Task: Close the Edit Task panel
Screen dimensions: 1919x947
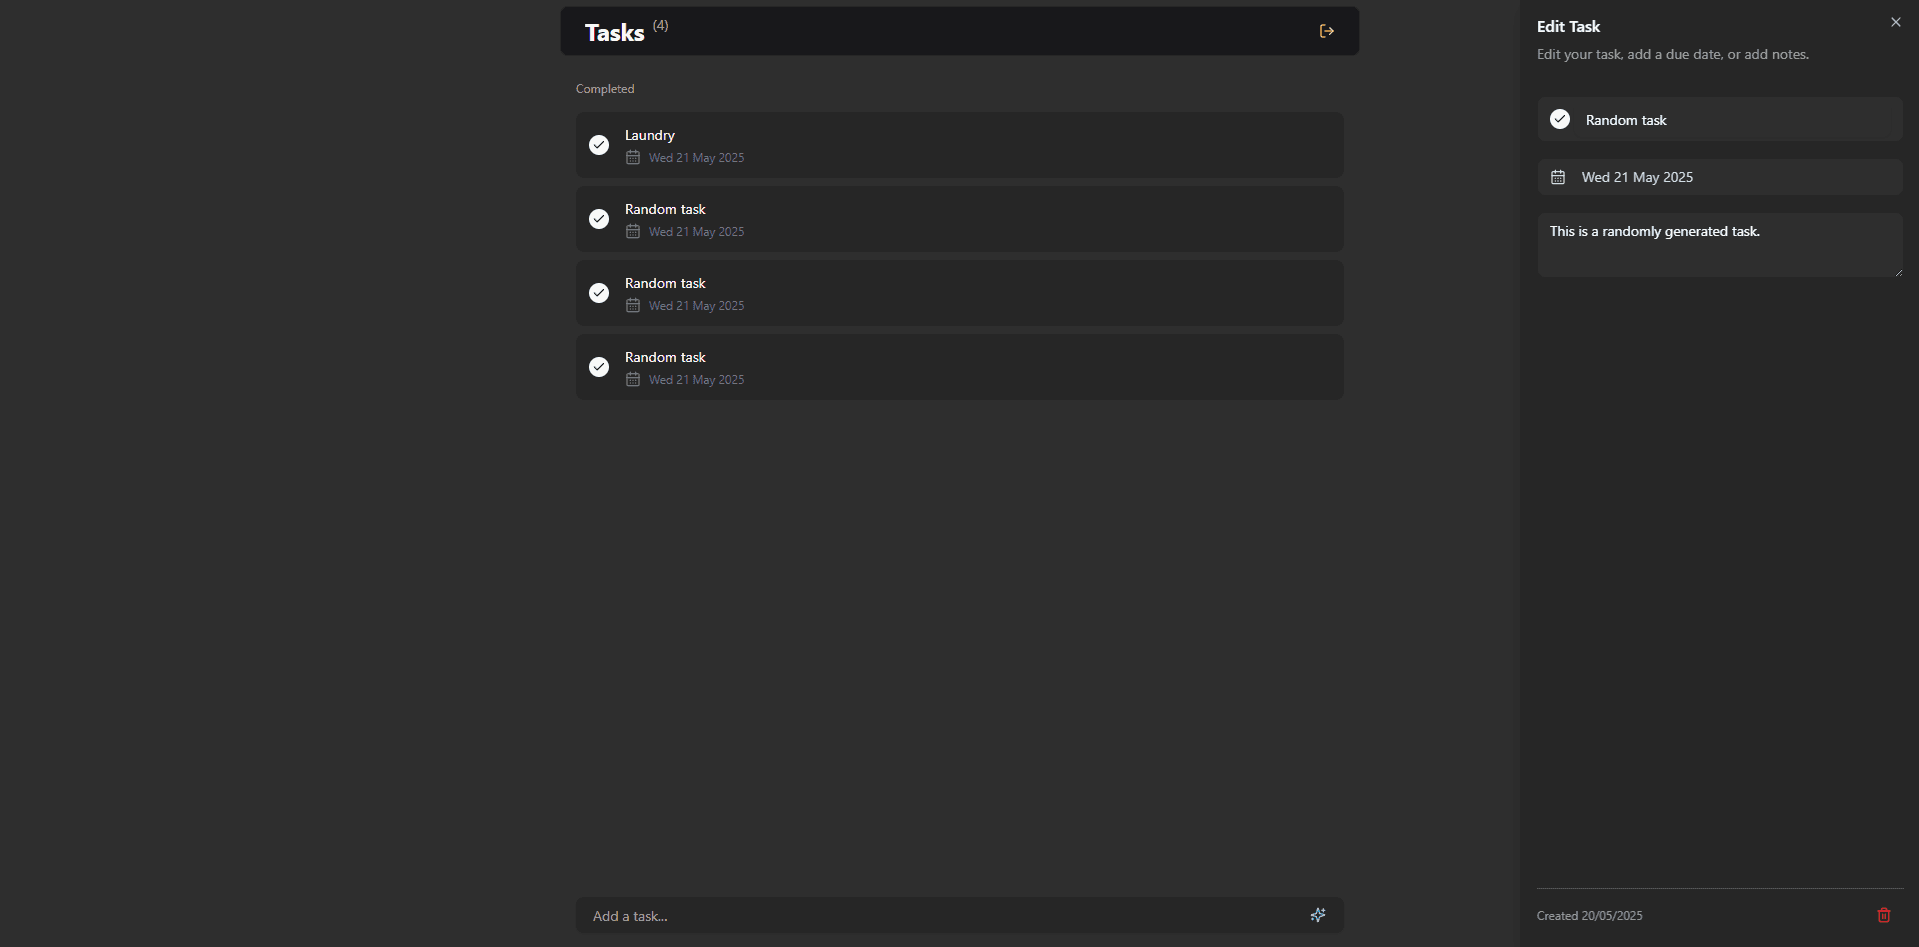Action: coord(1895,22)
